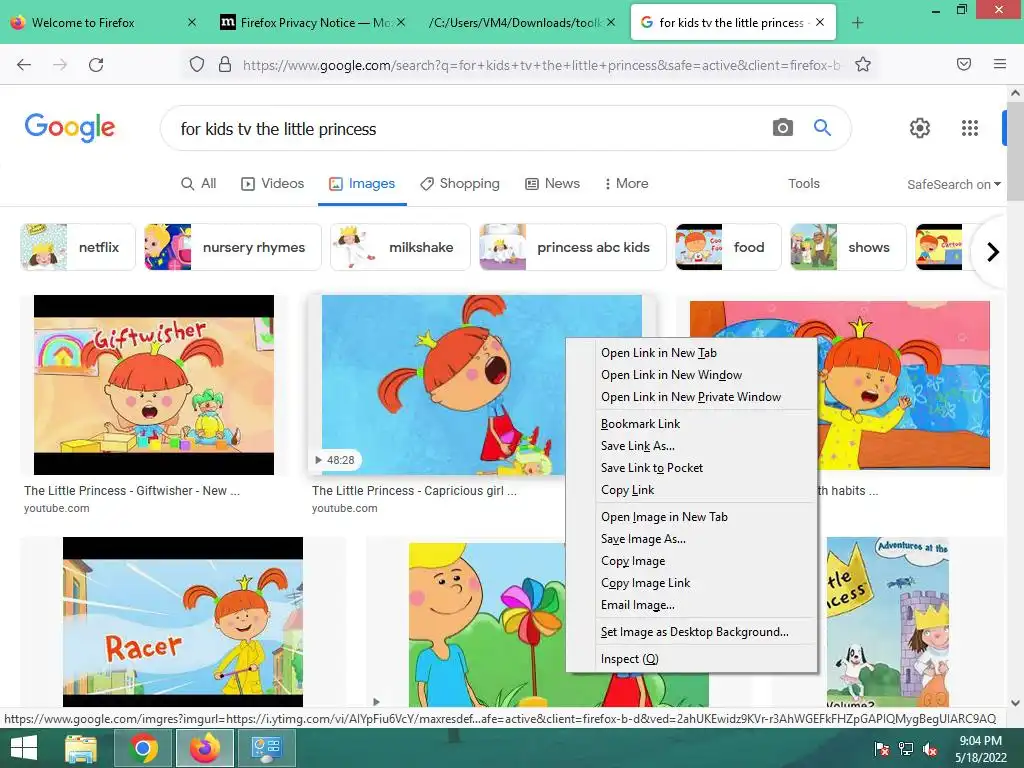1024x768 pixels.
Task: Select the Shopping results tab
Action: tap(460, 184)
